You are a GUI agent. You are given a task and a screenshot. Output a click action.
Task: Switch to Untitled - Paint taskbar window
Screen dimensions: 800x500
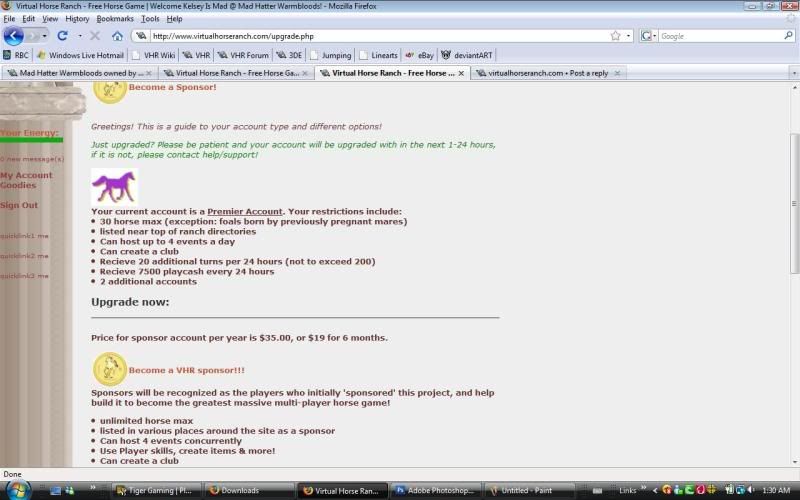point(529,490)
